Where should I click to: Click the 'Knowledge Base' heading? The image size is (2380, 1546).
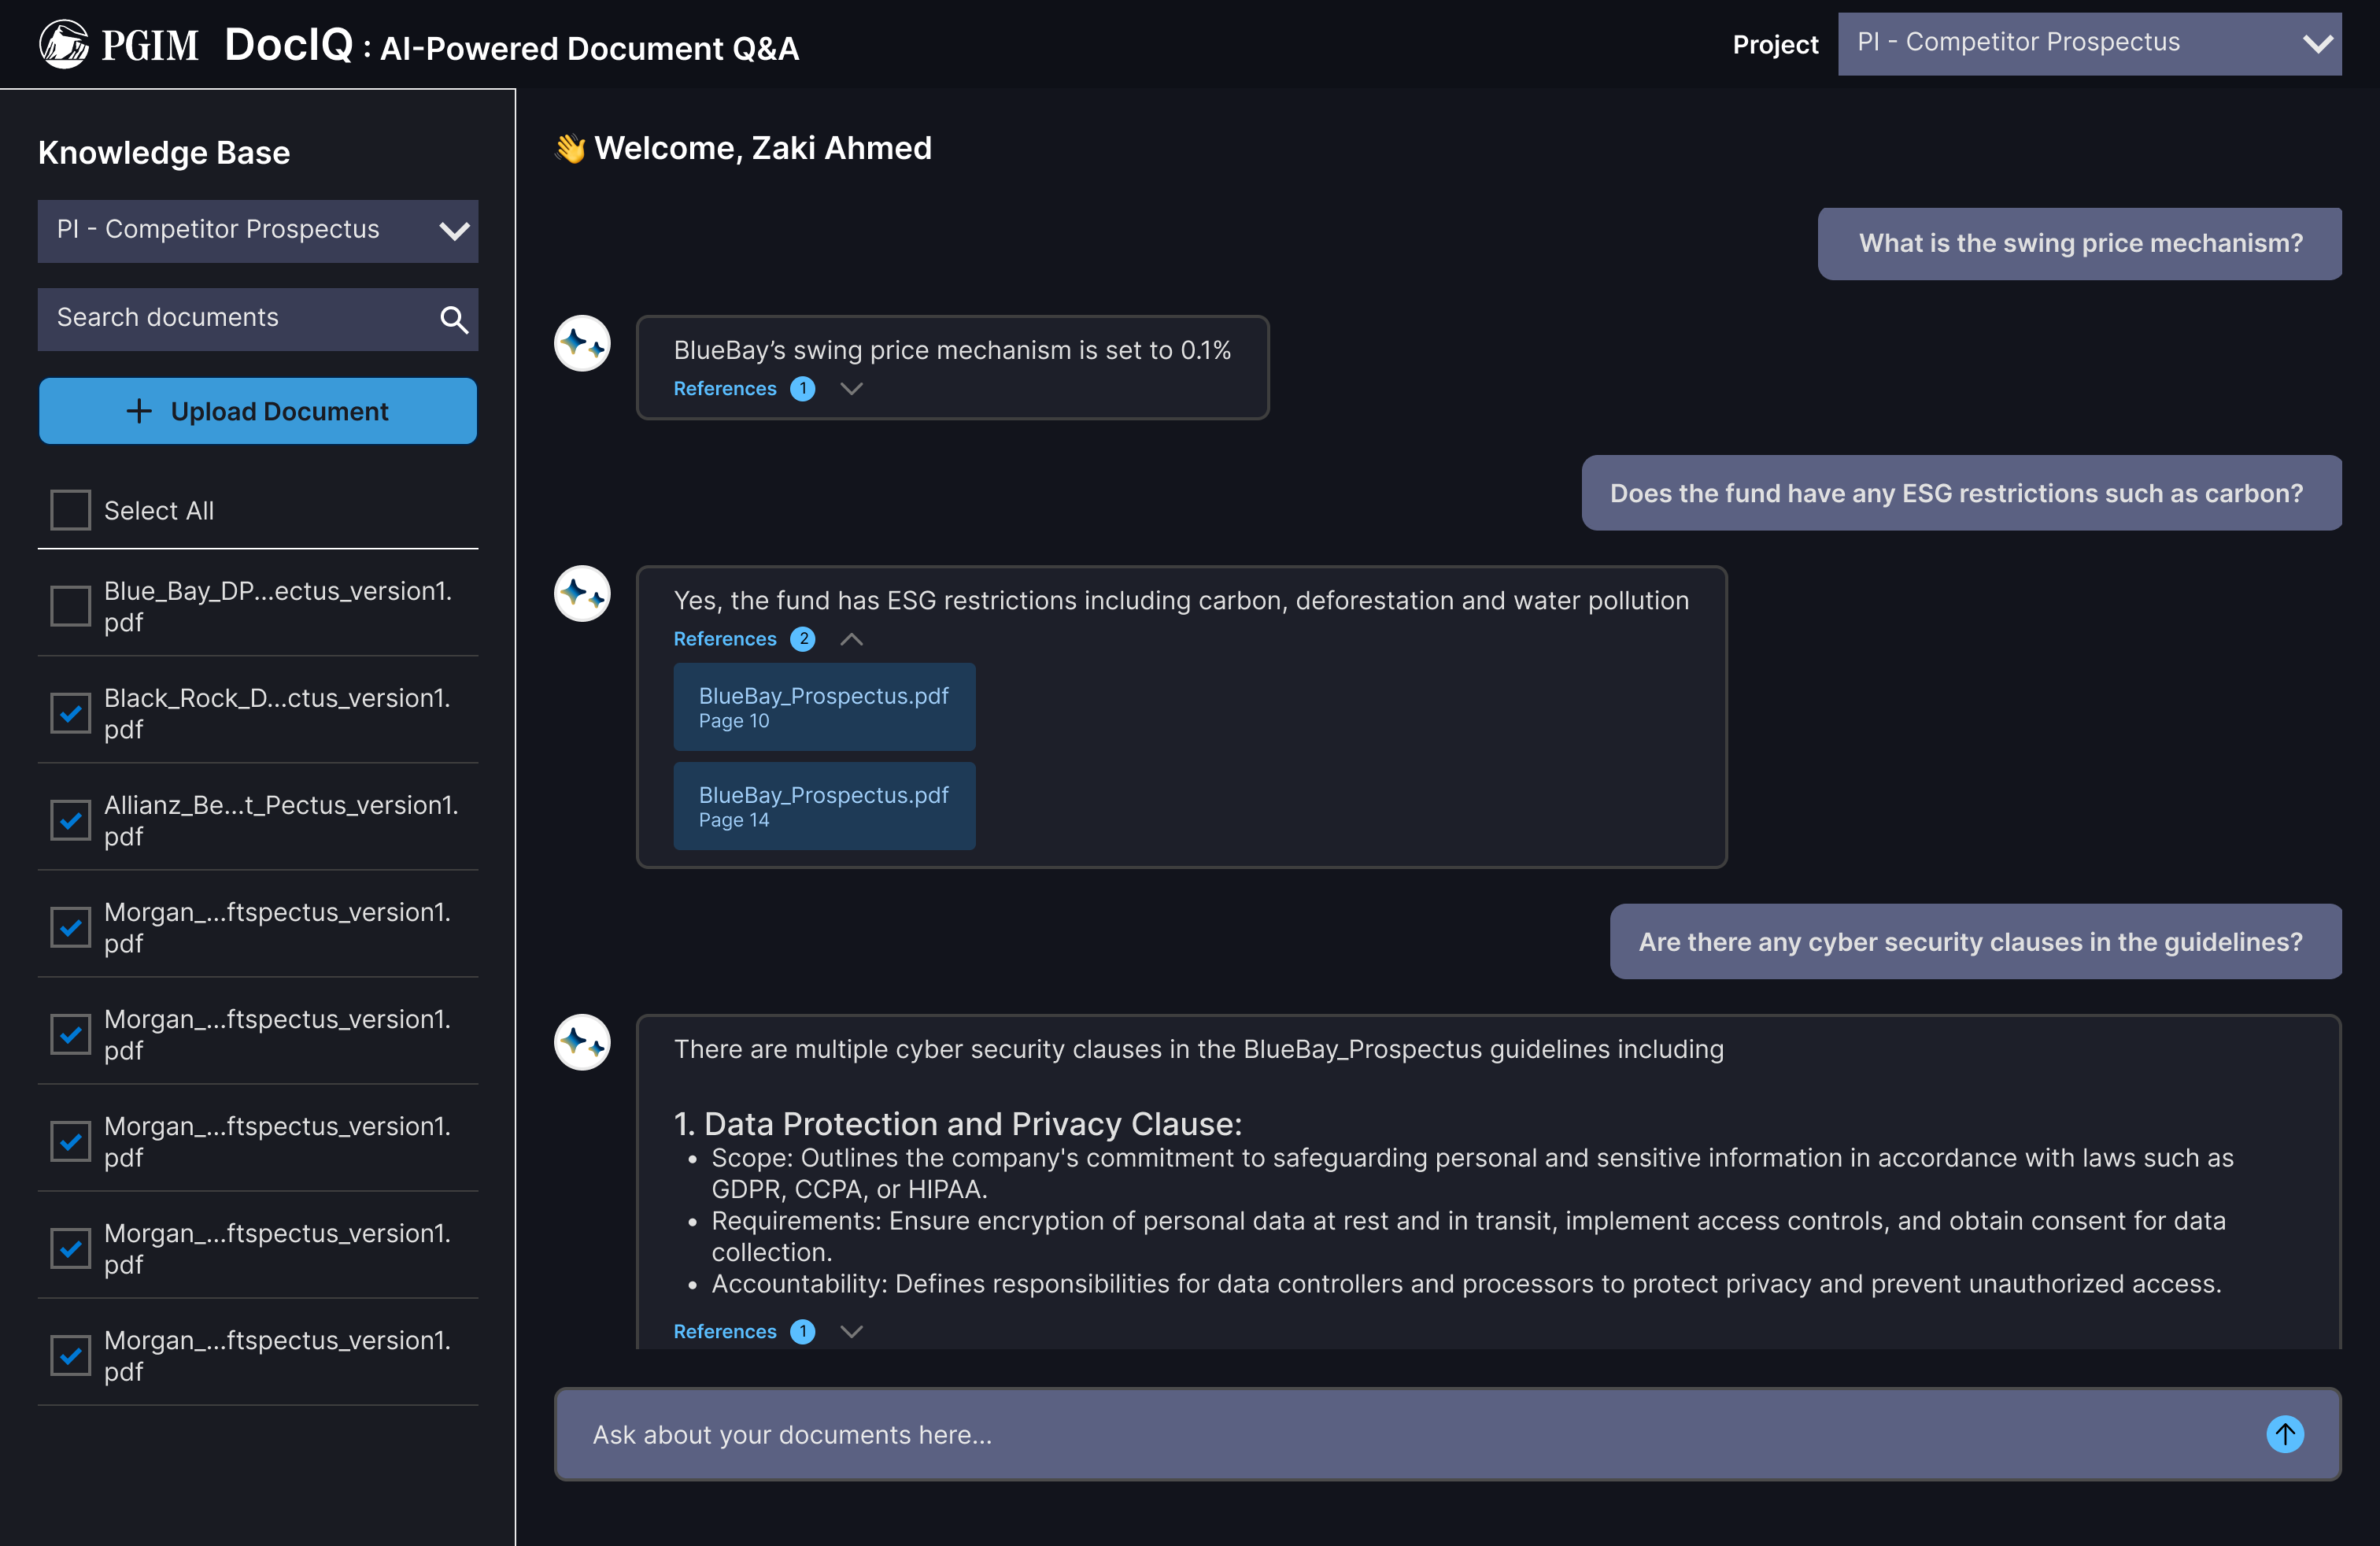pyautogui.click(x=164, y=152)
